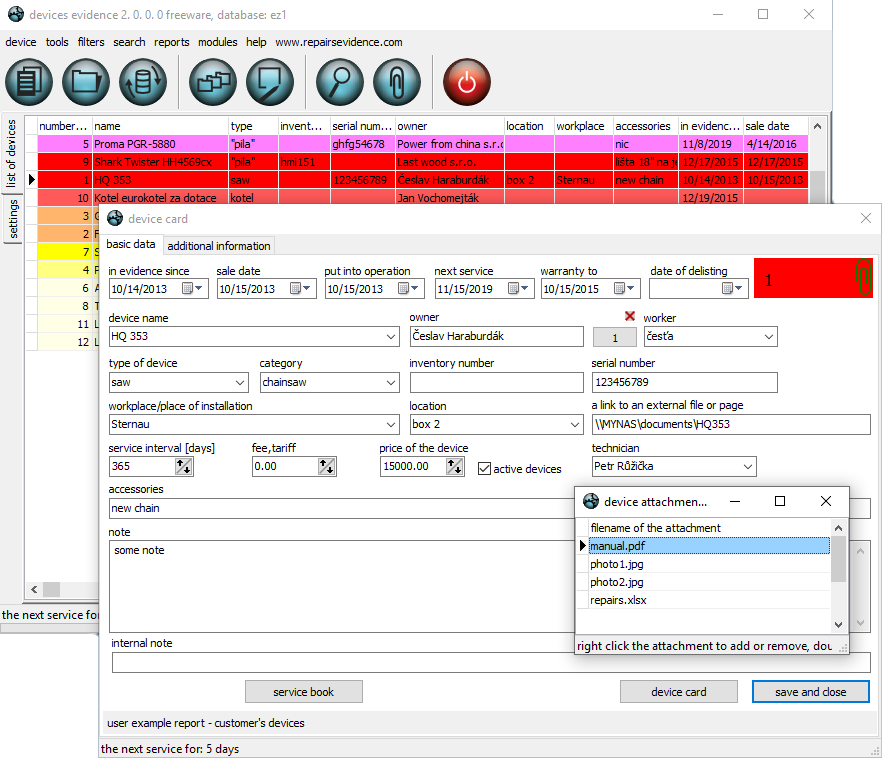The width and height of the screenshot is (882, 758).
Task: Click the accessories field containing new chain
Action: (341, 508)
